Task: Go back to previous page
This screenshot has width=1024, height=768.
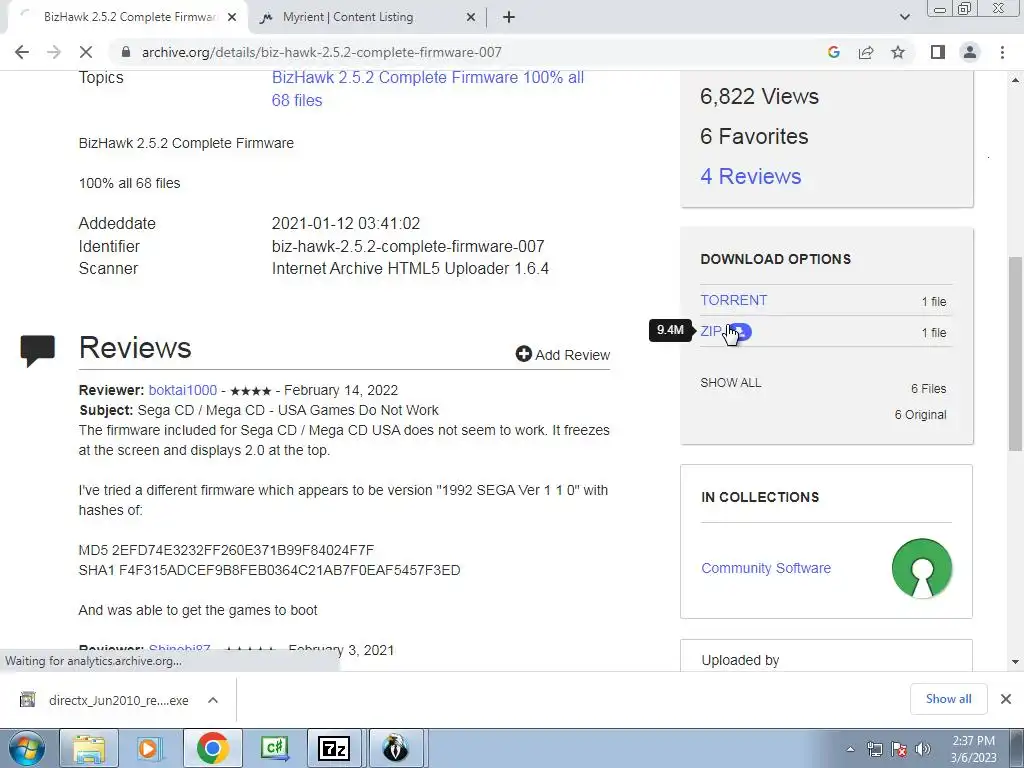Action: point(22,52)
